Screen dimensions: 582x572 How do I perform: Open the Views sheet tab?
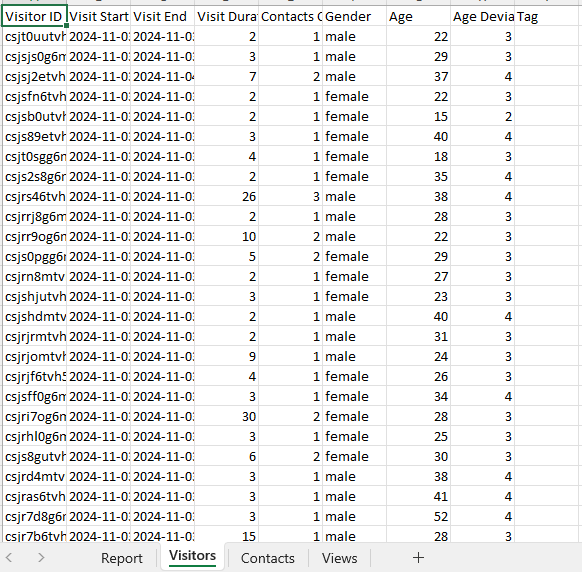click(x=340, y=558)
